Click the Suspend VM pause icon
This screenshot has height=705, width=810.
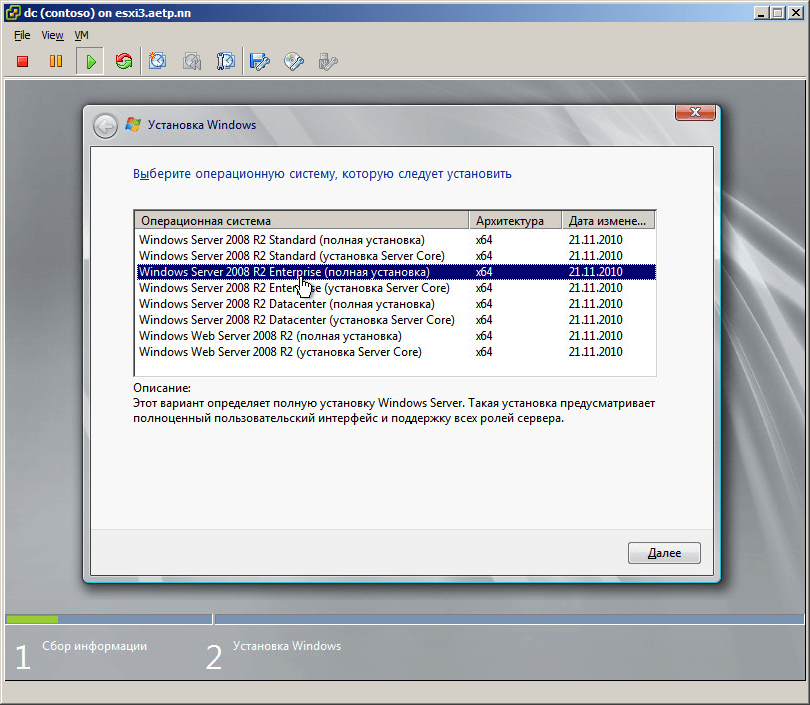click(56, 61)
